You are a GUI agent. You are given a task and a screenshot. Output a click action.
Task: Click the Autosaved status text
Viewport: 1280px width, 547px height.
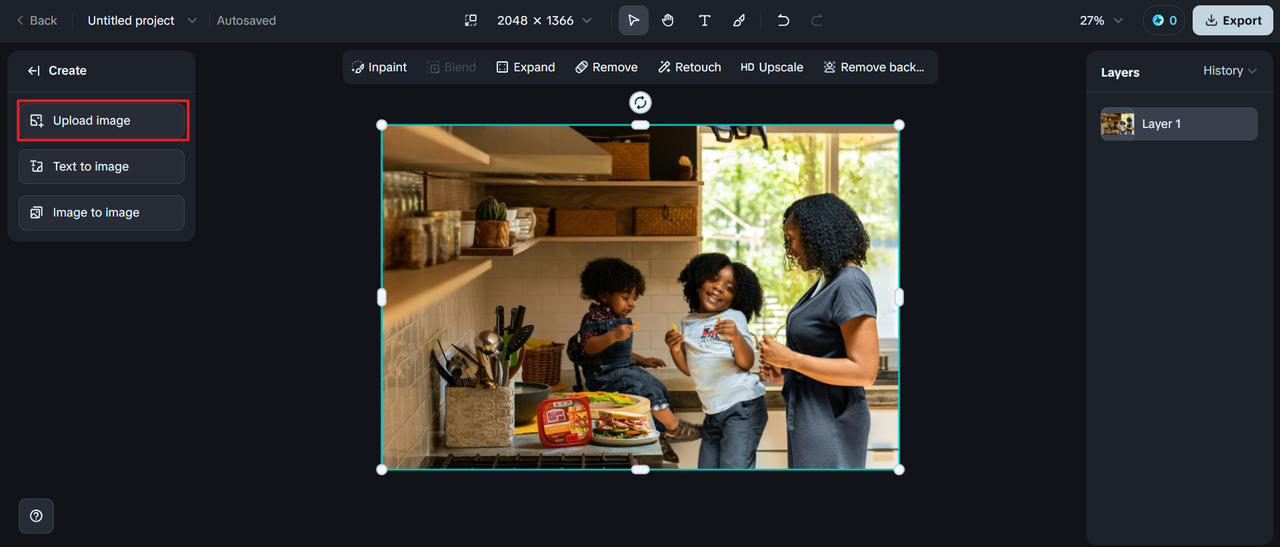click(246, 20)
